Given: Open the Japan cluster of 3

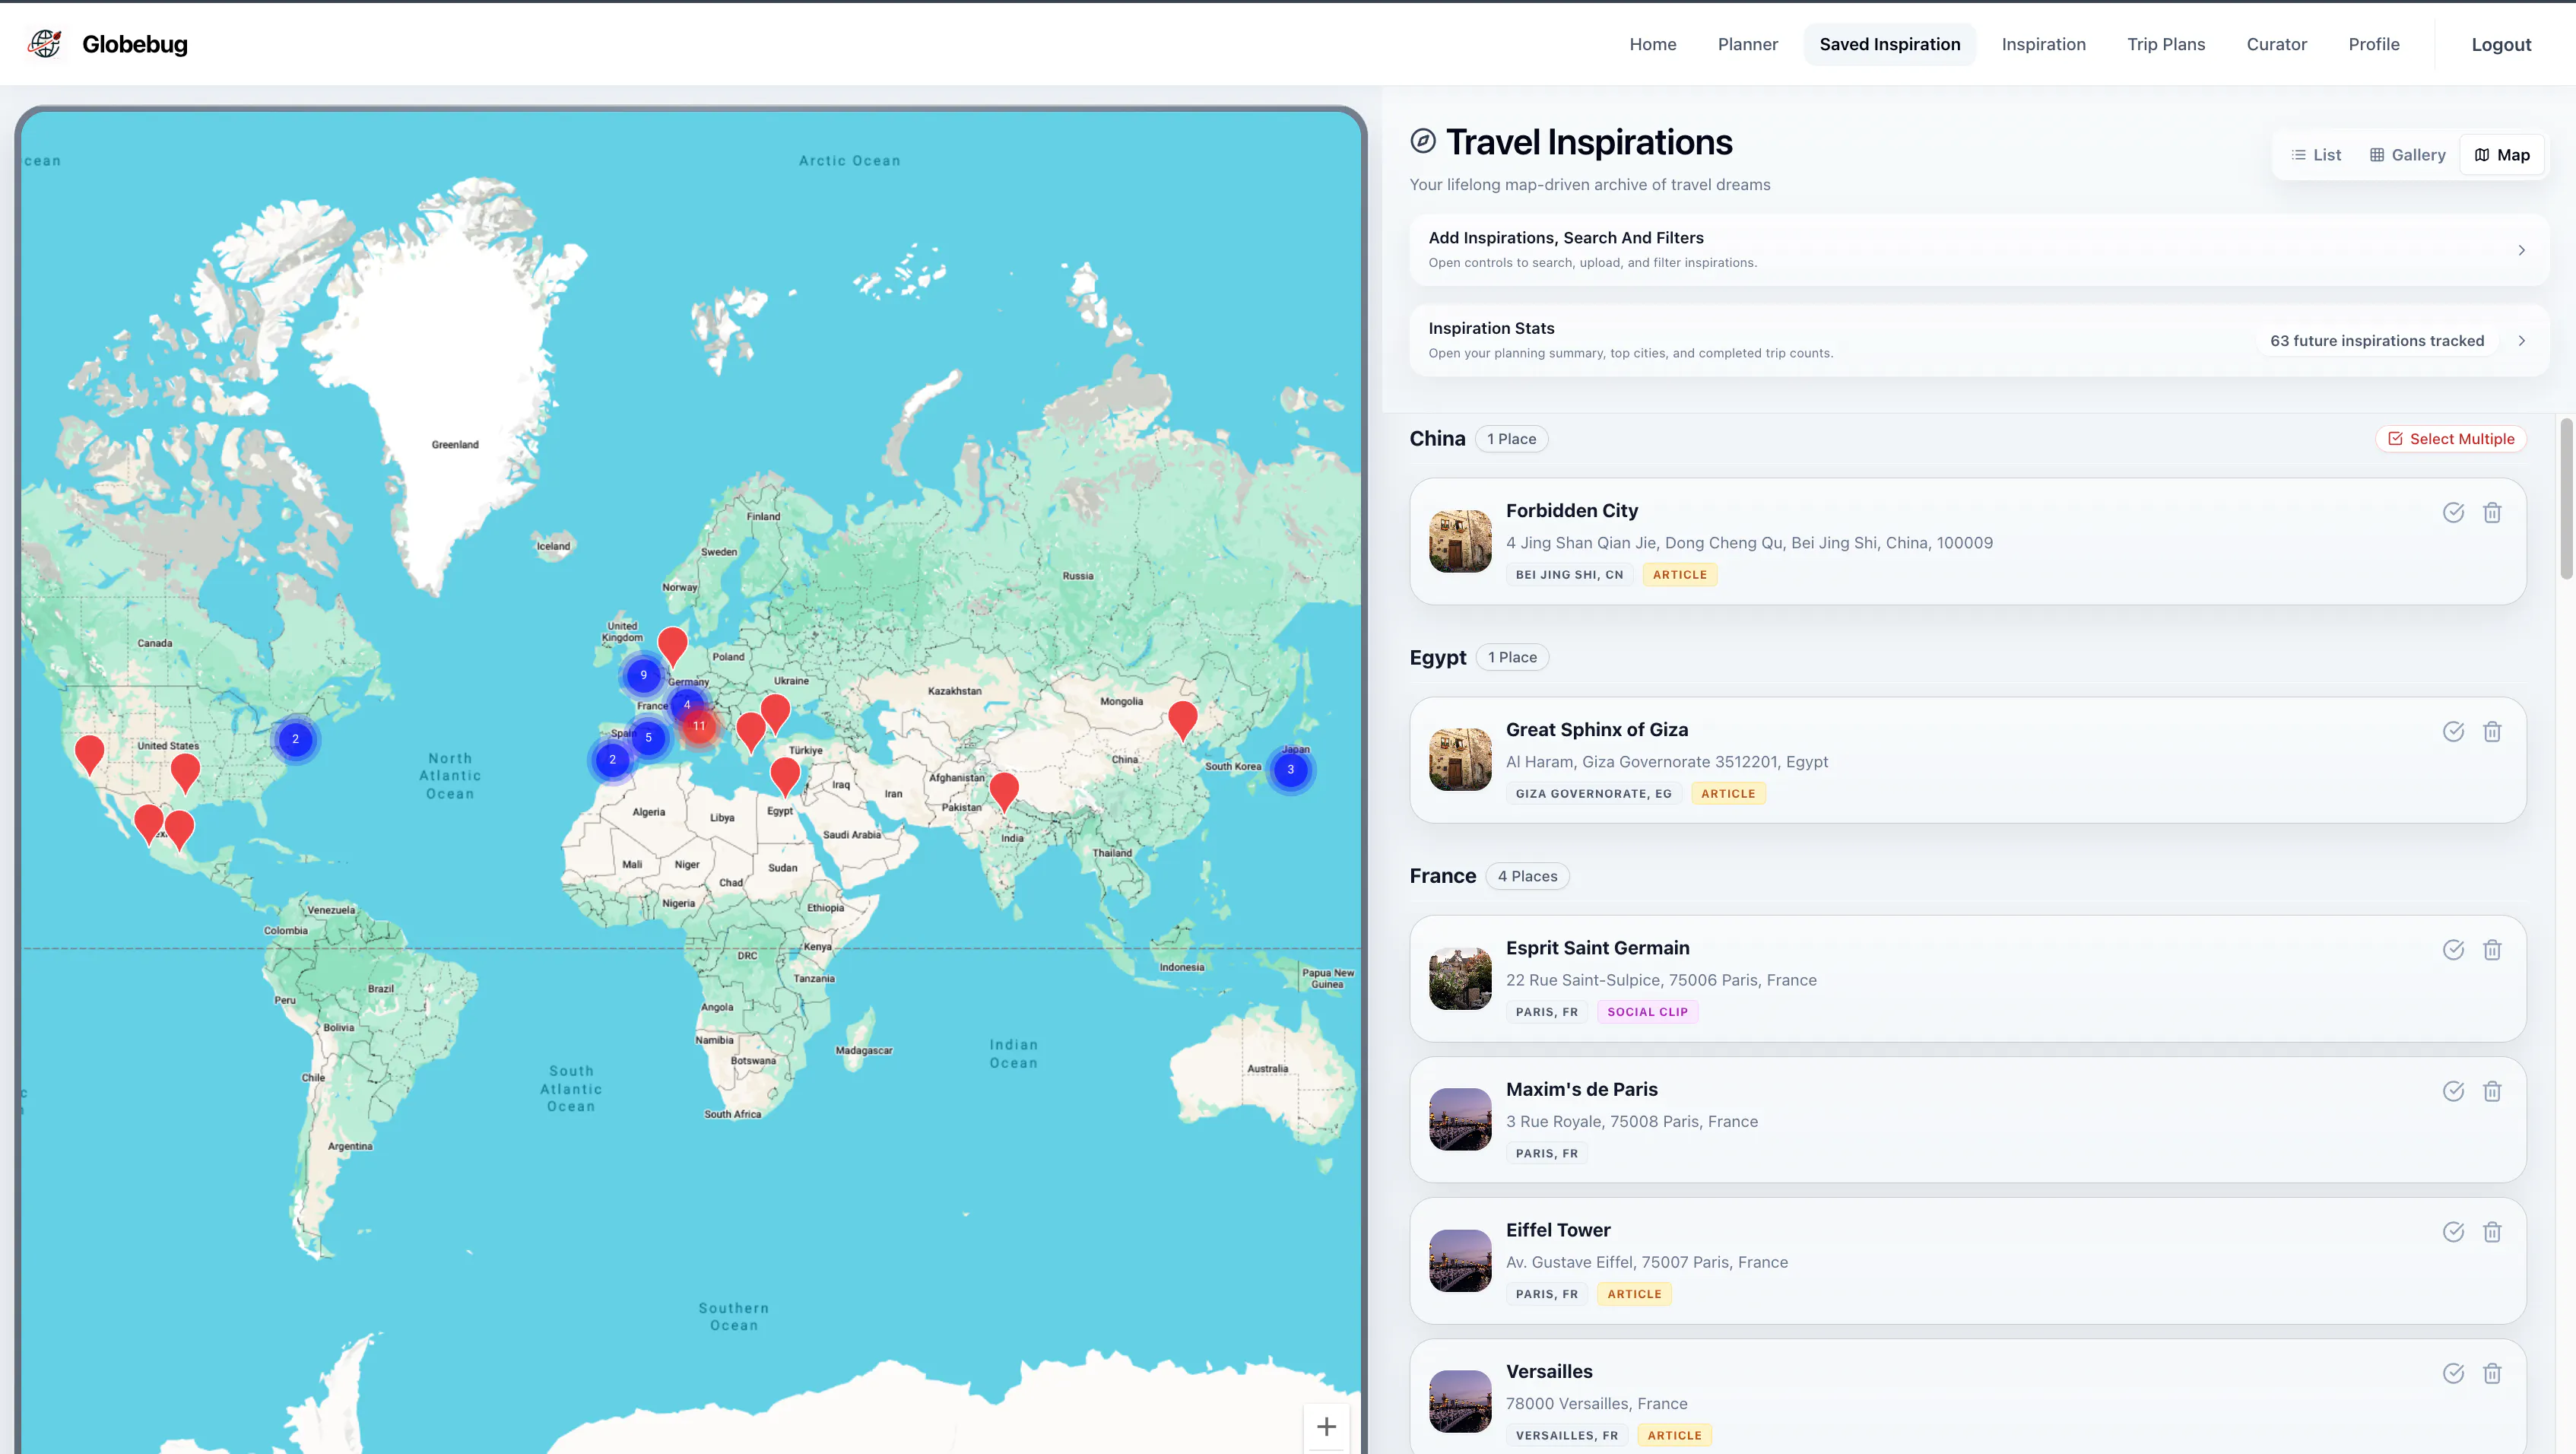Looking at the screenshot, I should click(x=1290, y=770).
